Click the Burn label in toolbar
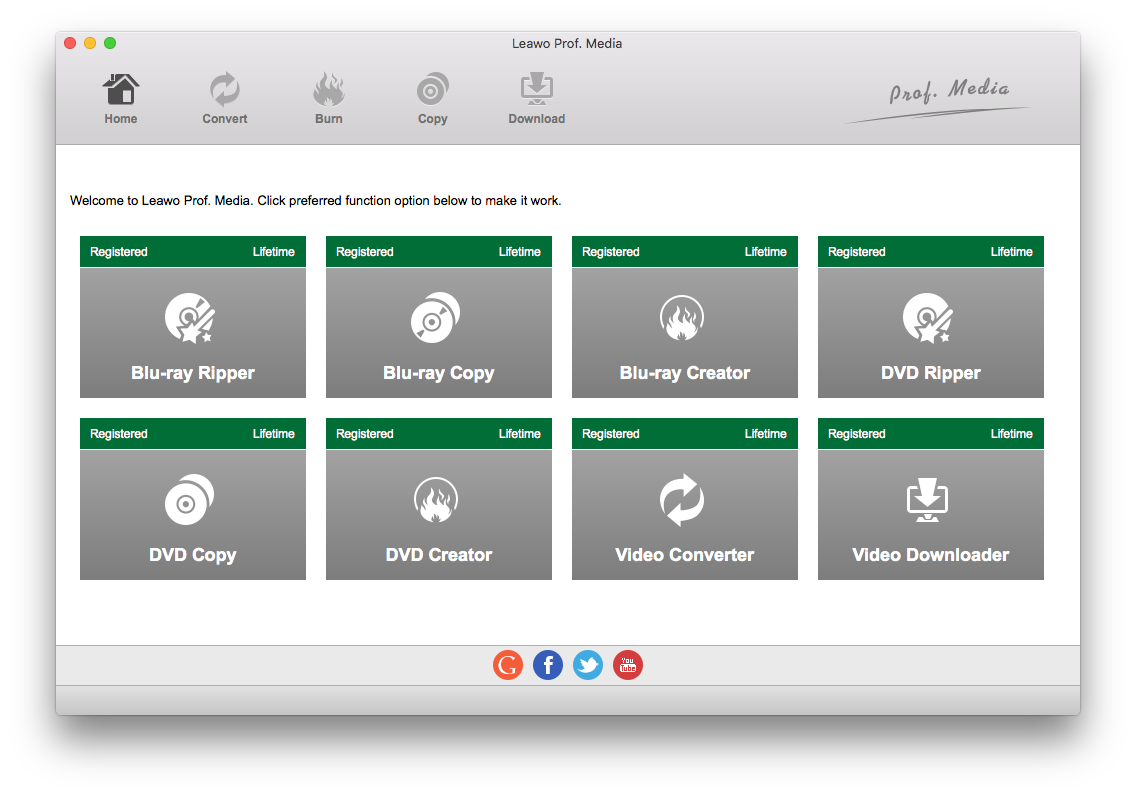This screenshot has width=1136, height=795. coord(328,119)
